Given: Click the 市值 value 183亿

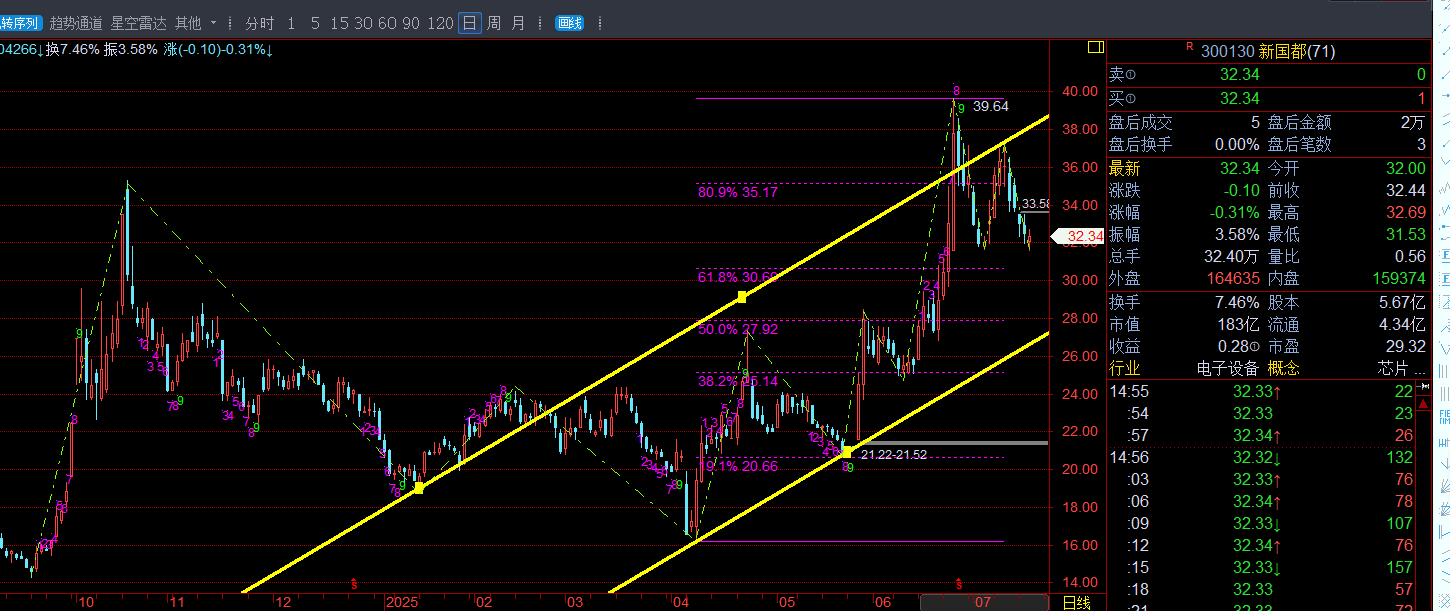Looking at the screenshot, I should [x=1239, y=324].
